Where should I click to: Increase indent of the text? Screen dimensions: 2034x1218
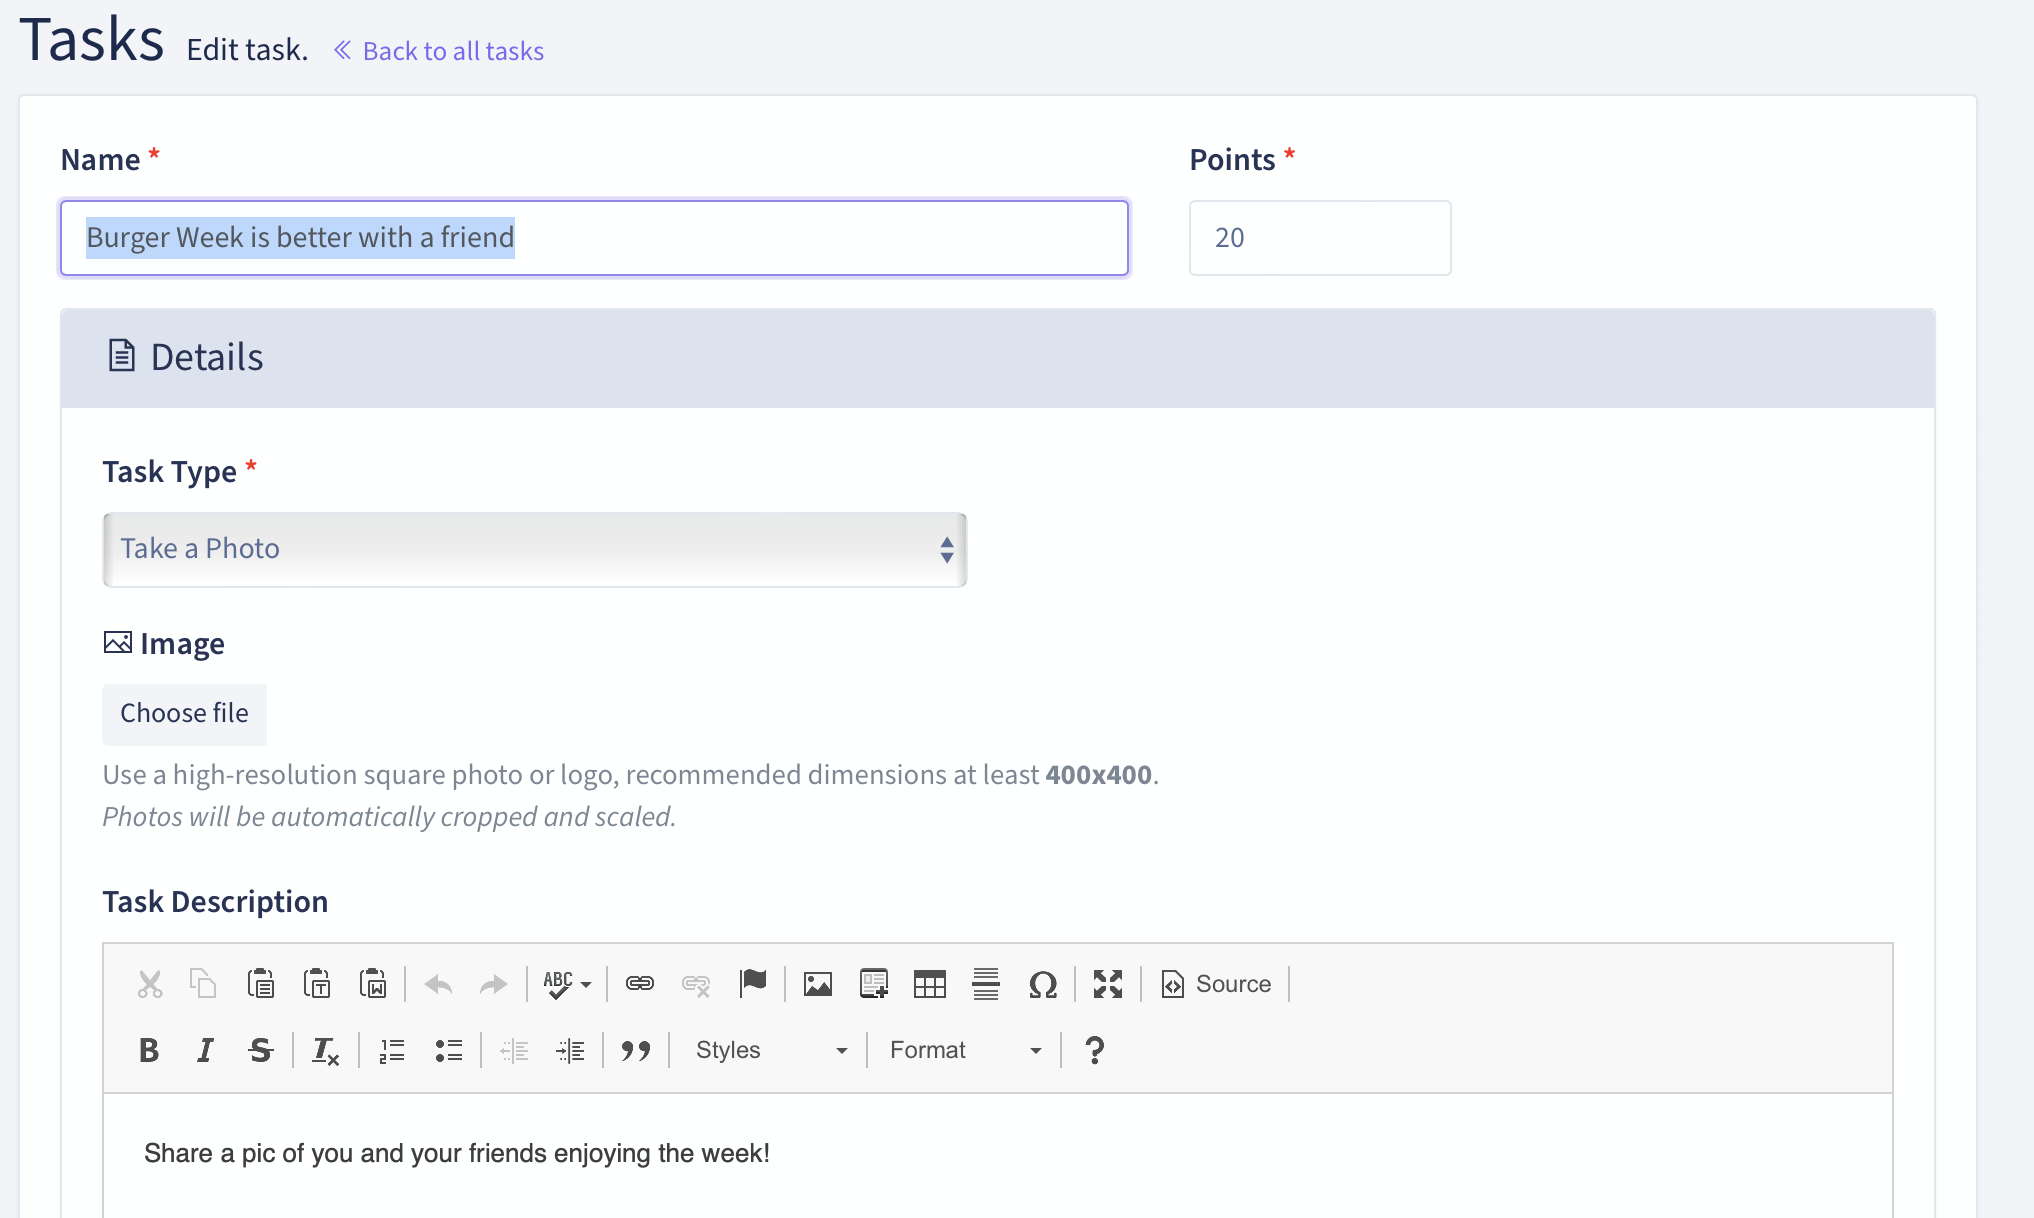[570, 1050]
